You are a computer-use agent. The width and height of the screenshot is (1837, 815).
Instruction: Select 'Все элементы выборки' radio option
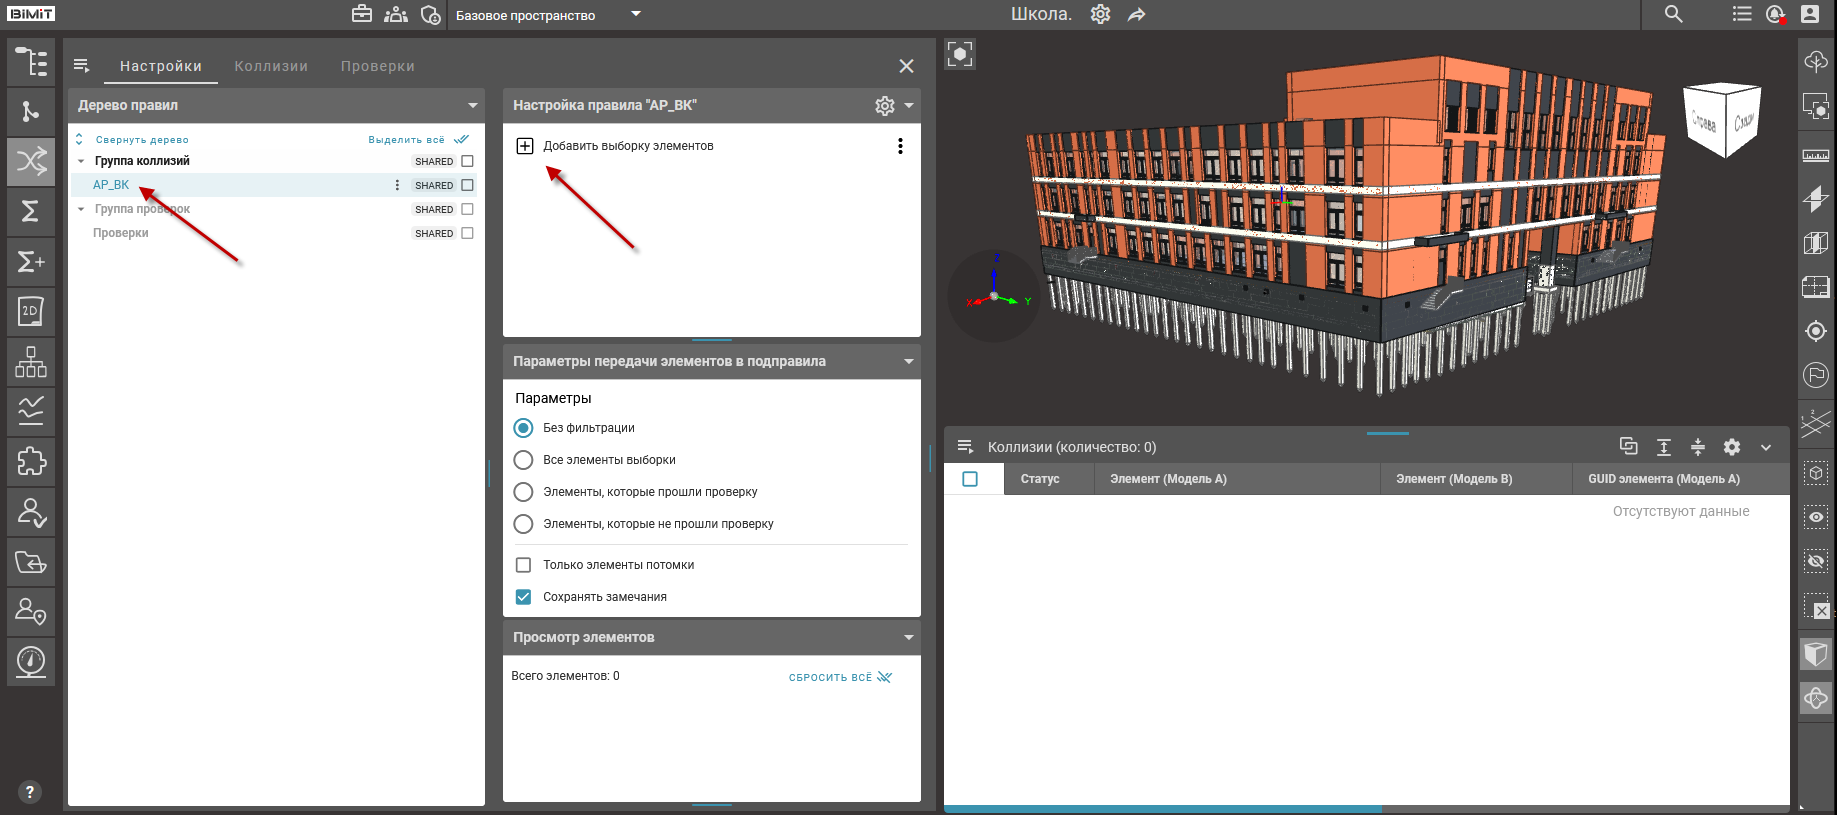point(523,460)
